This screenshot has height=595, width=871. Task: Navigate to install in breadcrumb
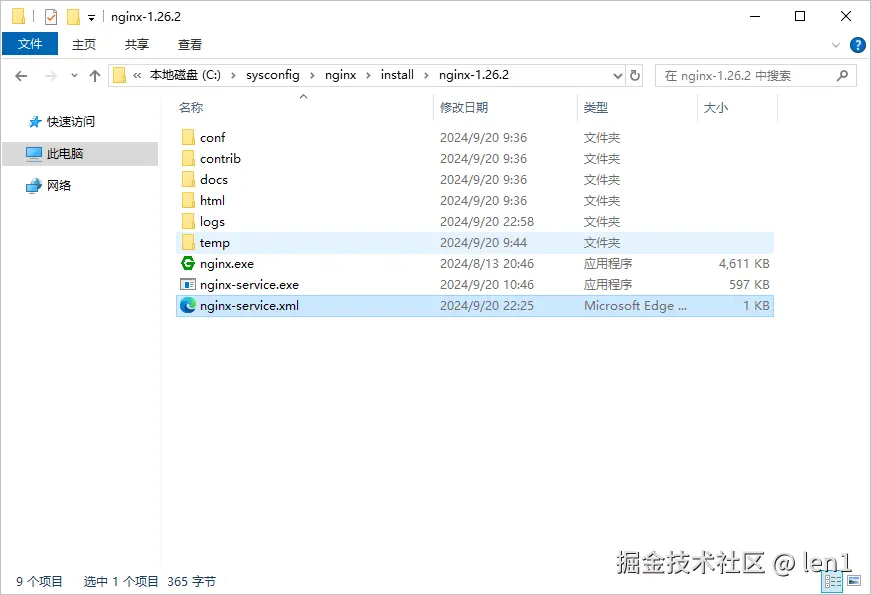397,75
